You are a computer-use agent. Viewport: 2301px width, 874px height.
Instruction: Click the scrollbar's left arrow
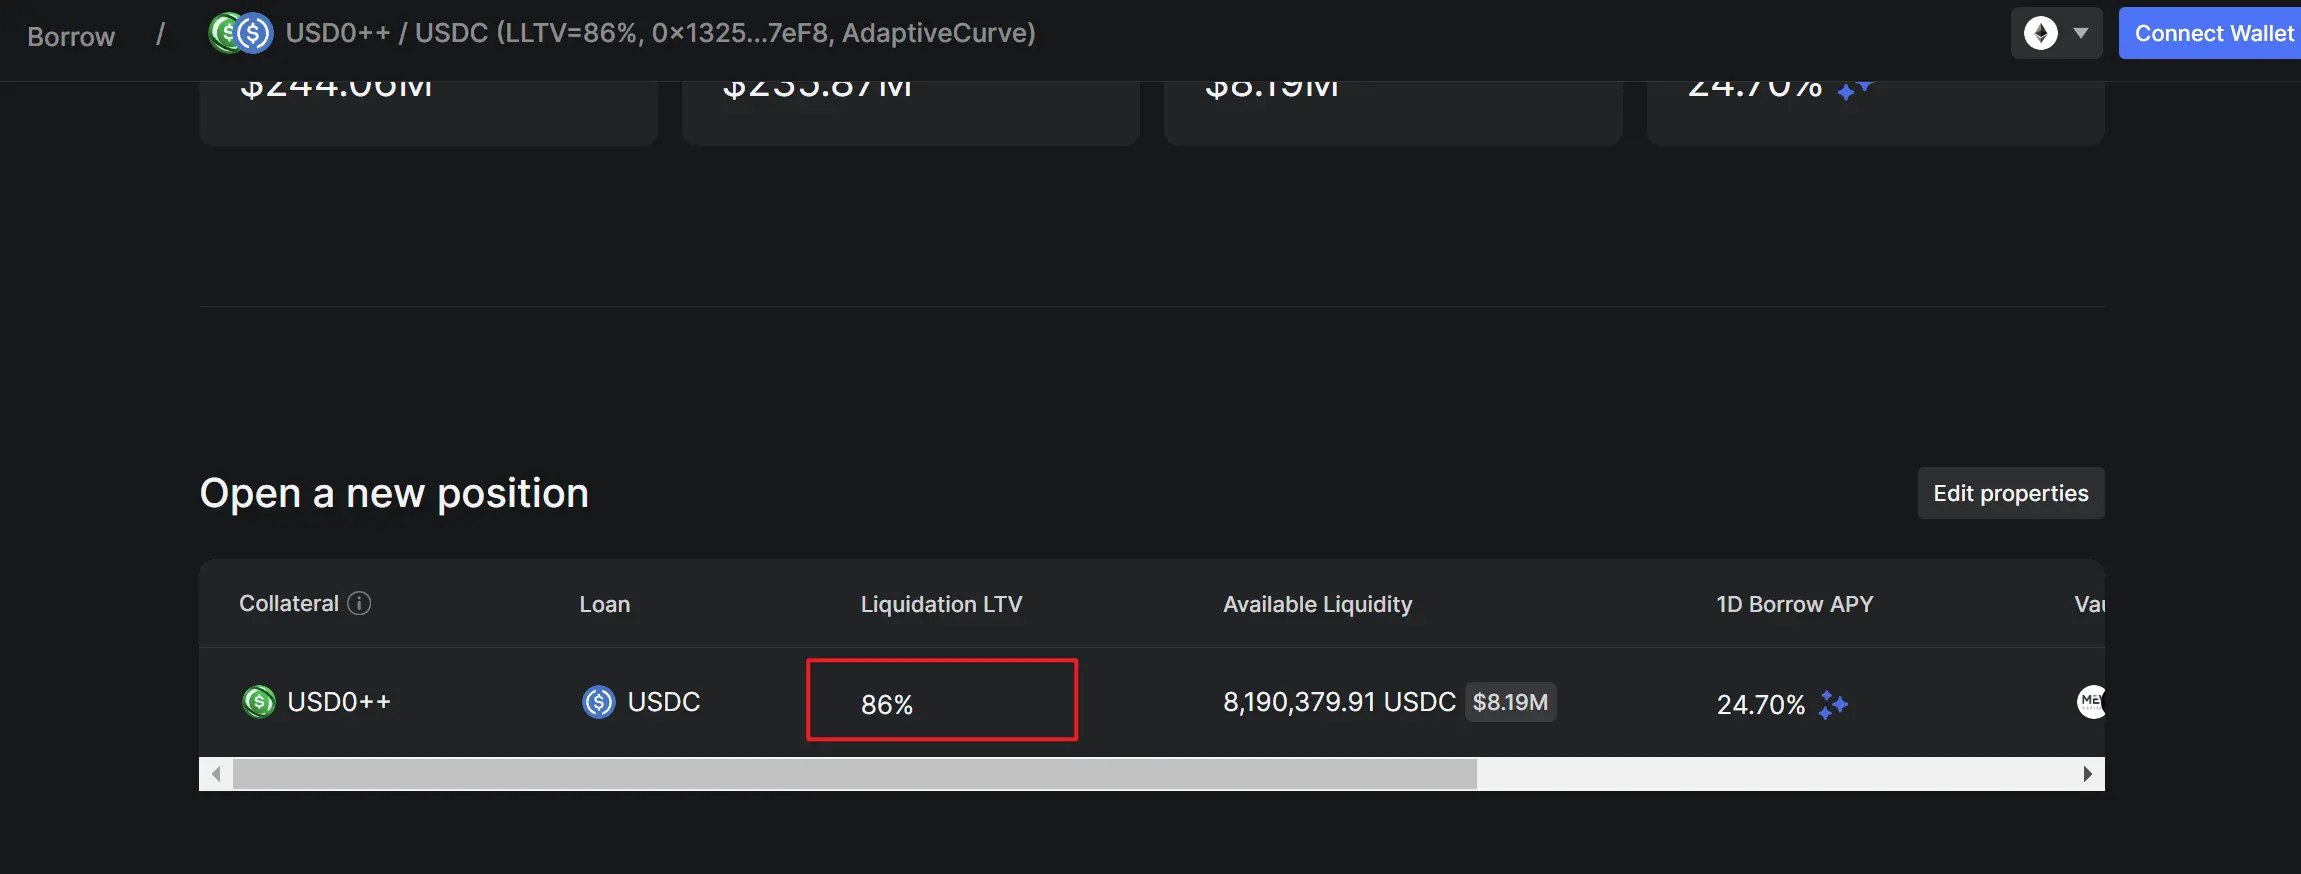[x=216, y=774]
